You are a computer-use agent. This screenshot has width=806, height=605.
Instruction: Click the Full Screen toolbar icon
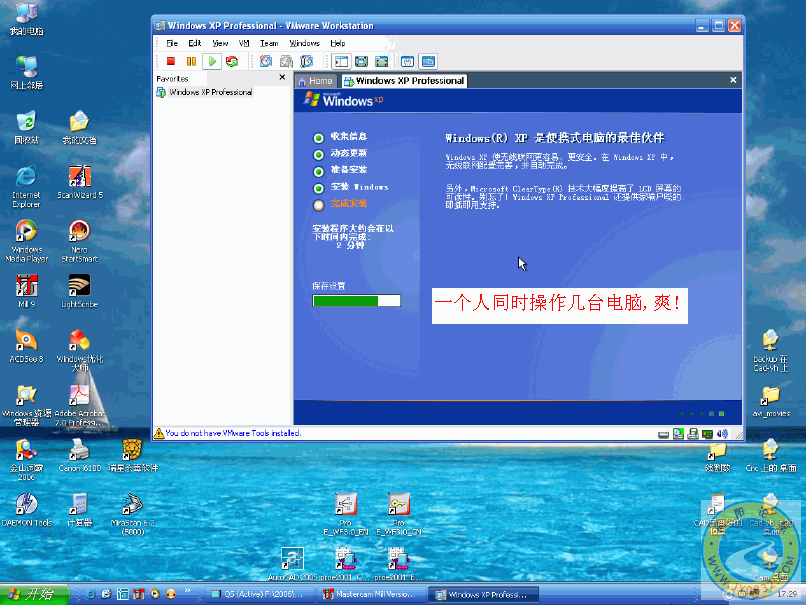click(361, 62)
